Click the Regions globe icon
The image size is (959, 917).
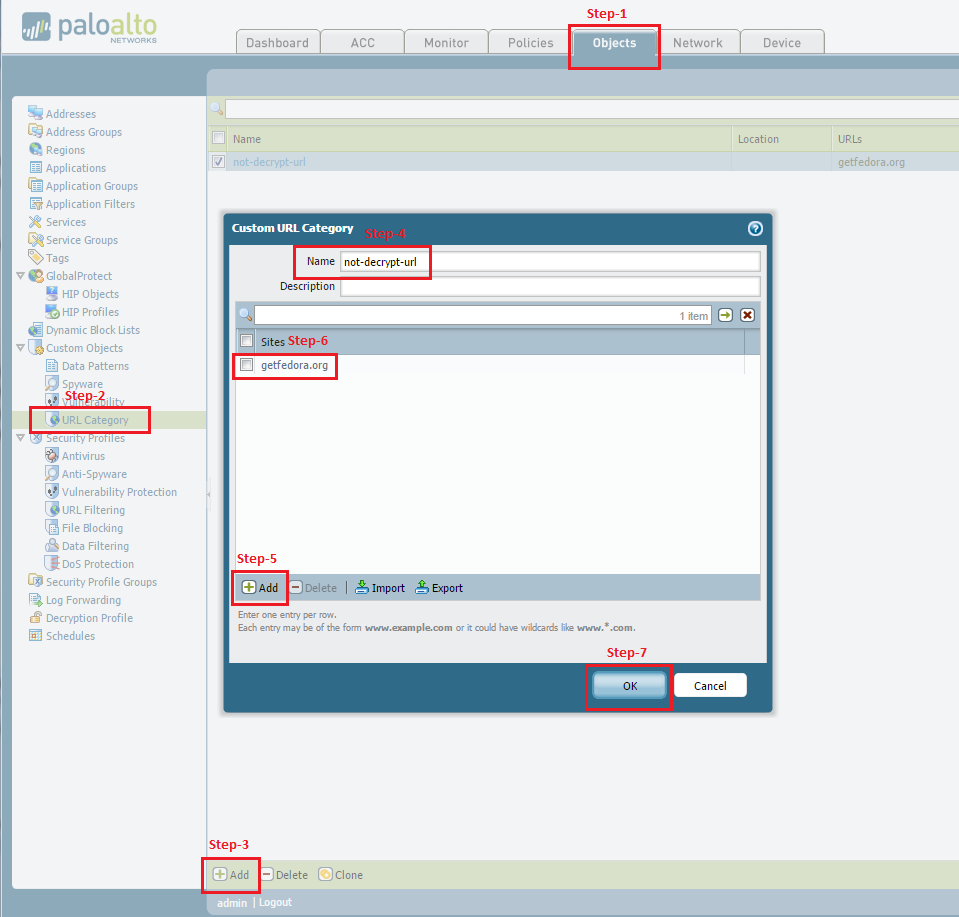pyautogui.click(x=35, y=149)
